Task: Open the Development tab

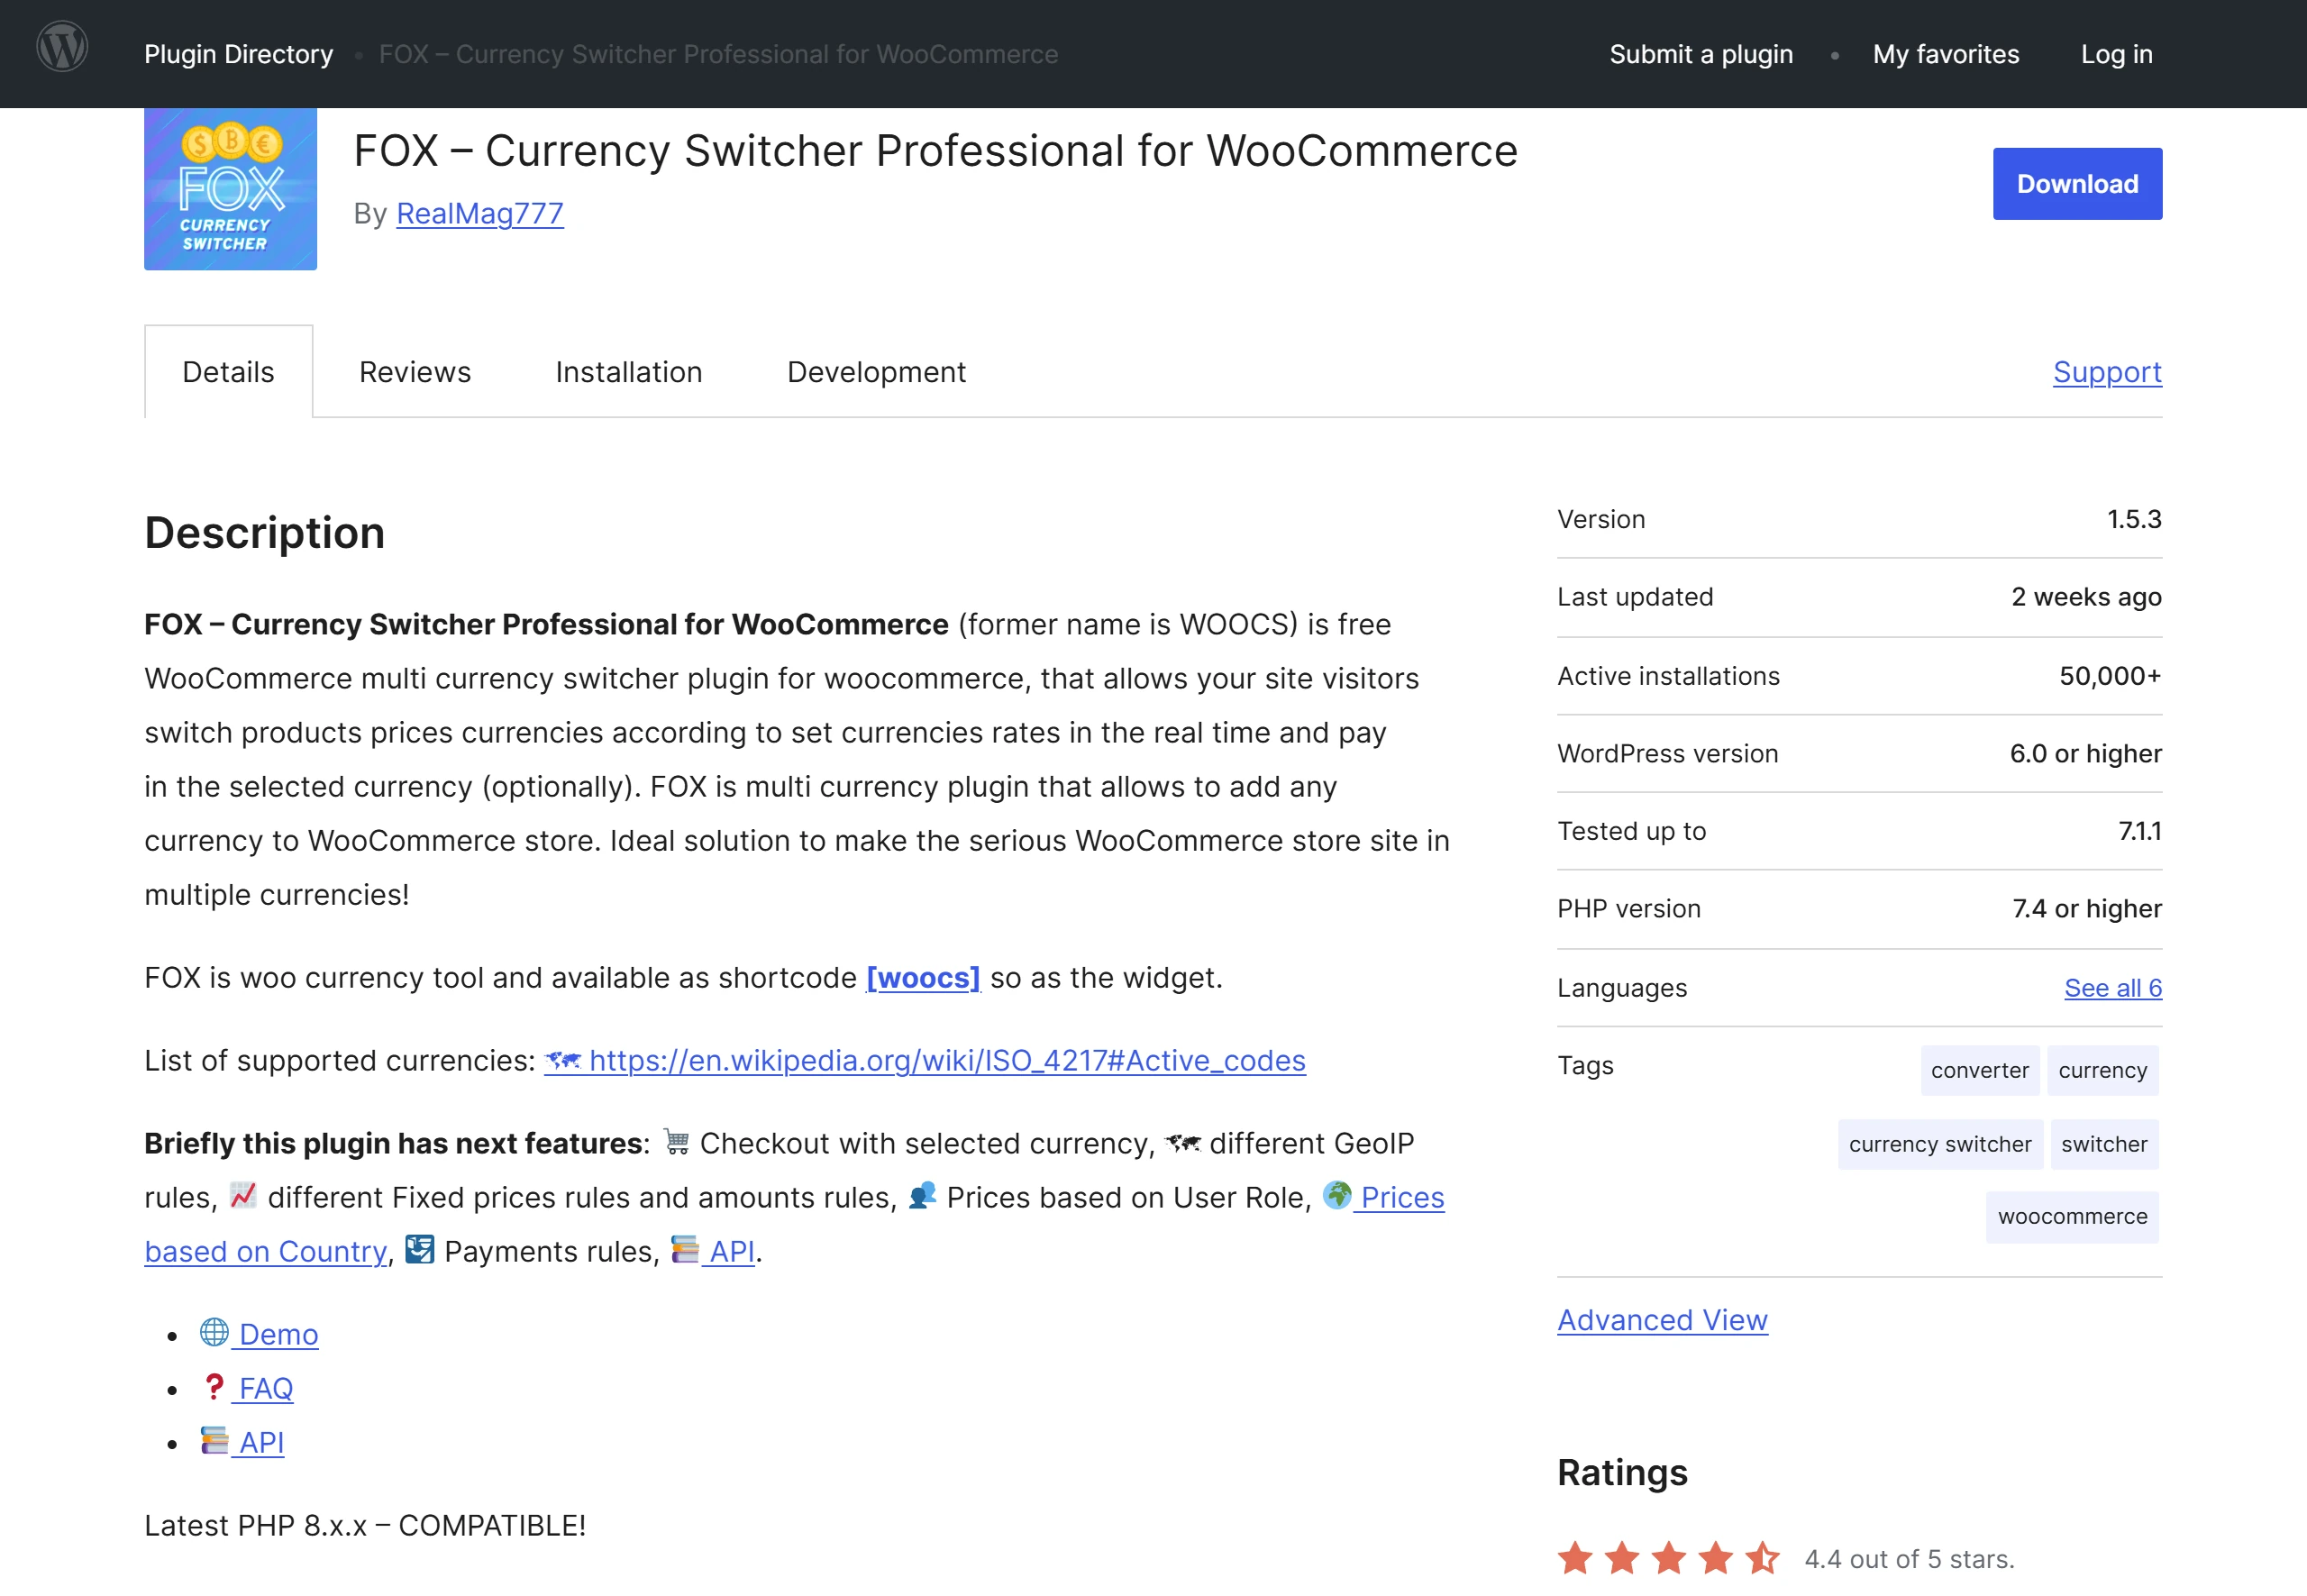Action: coord(876,371)
